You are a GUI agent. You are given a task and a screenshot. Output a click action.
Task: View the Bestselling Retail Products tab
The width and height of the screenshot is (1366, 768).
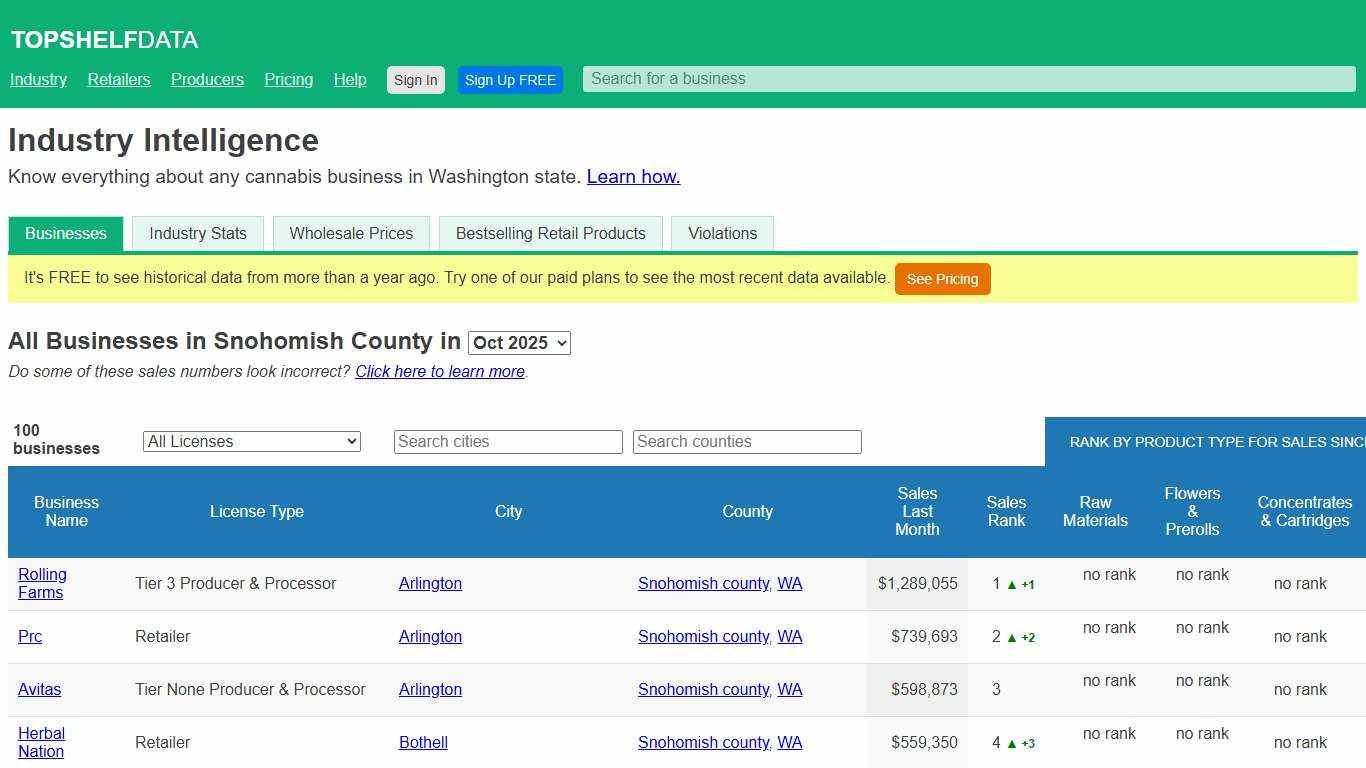[550, 233]
